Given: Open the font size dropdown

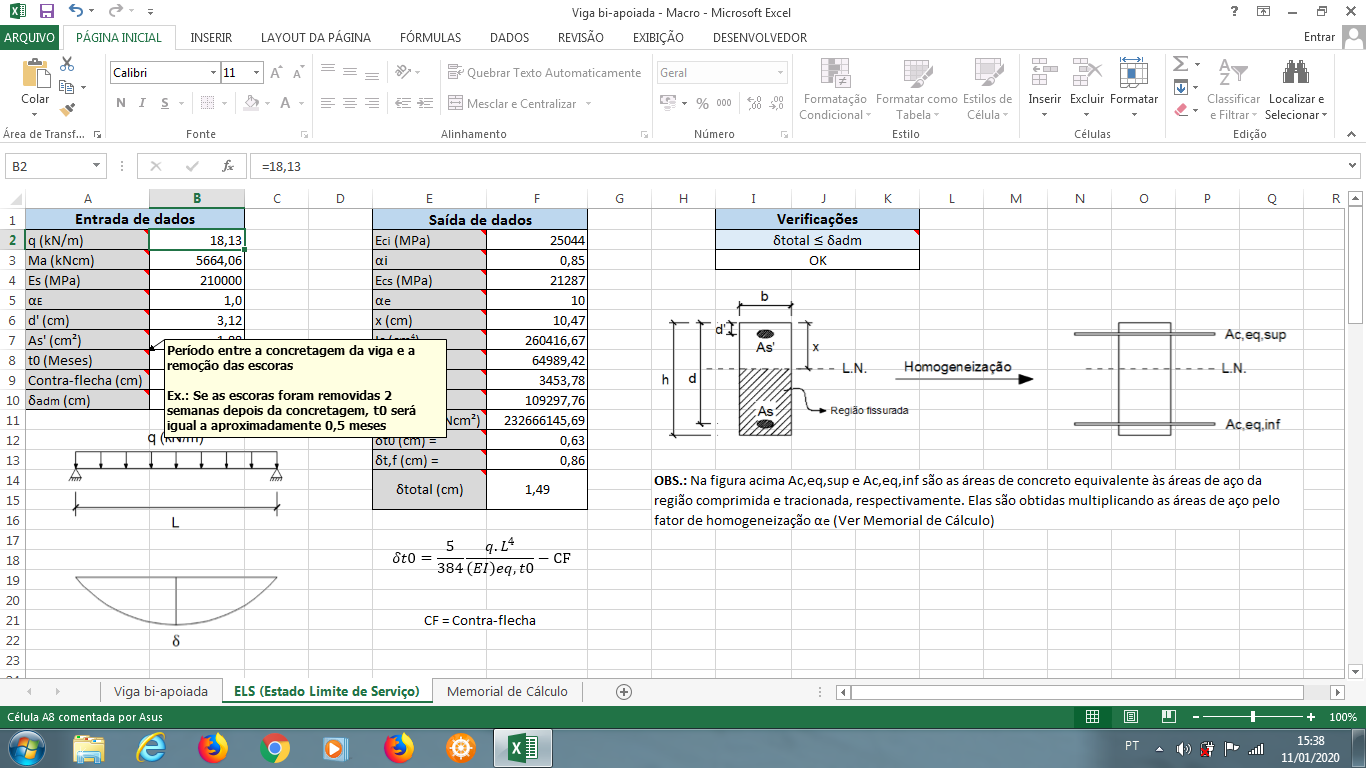Looking at the screenshot, I should [257, 73].
